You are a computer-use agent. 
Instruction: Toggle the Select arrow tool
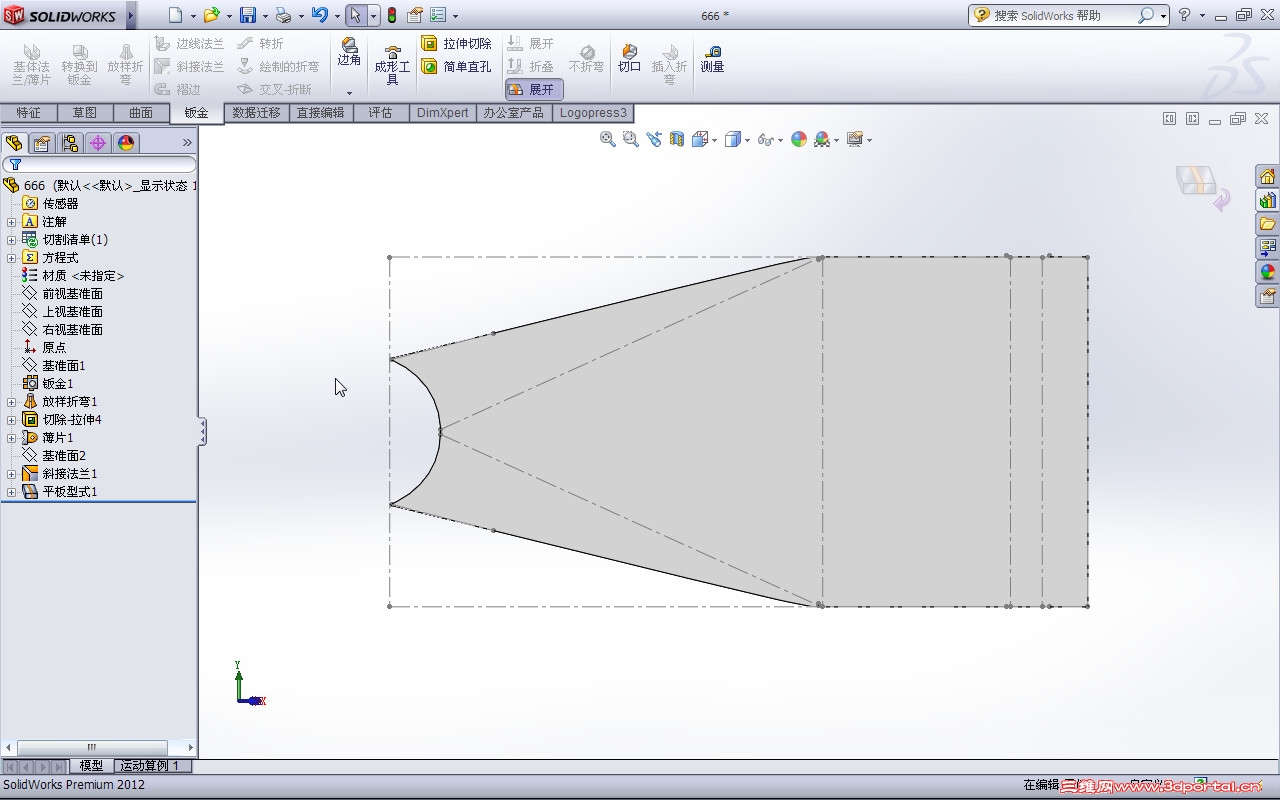pyautogui.click(x=355, y=15)
